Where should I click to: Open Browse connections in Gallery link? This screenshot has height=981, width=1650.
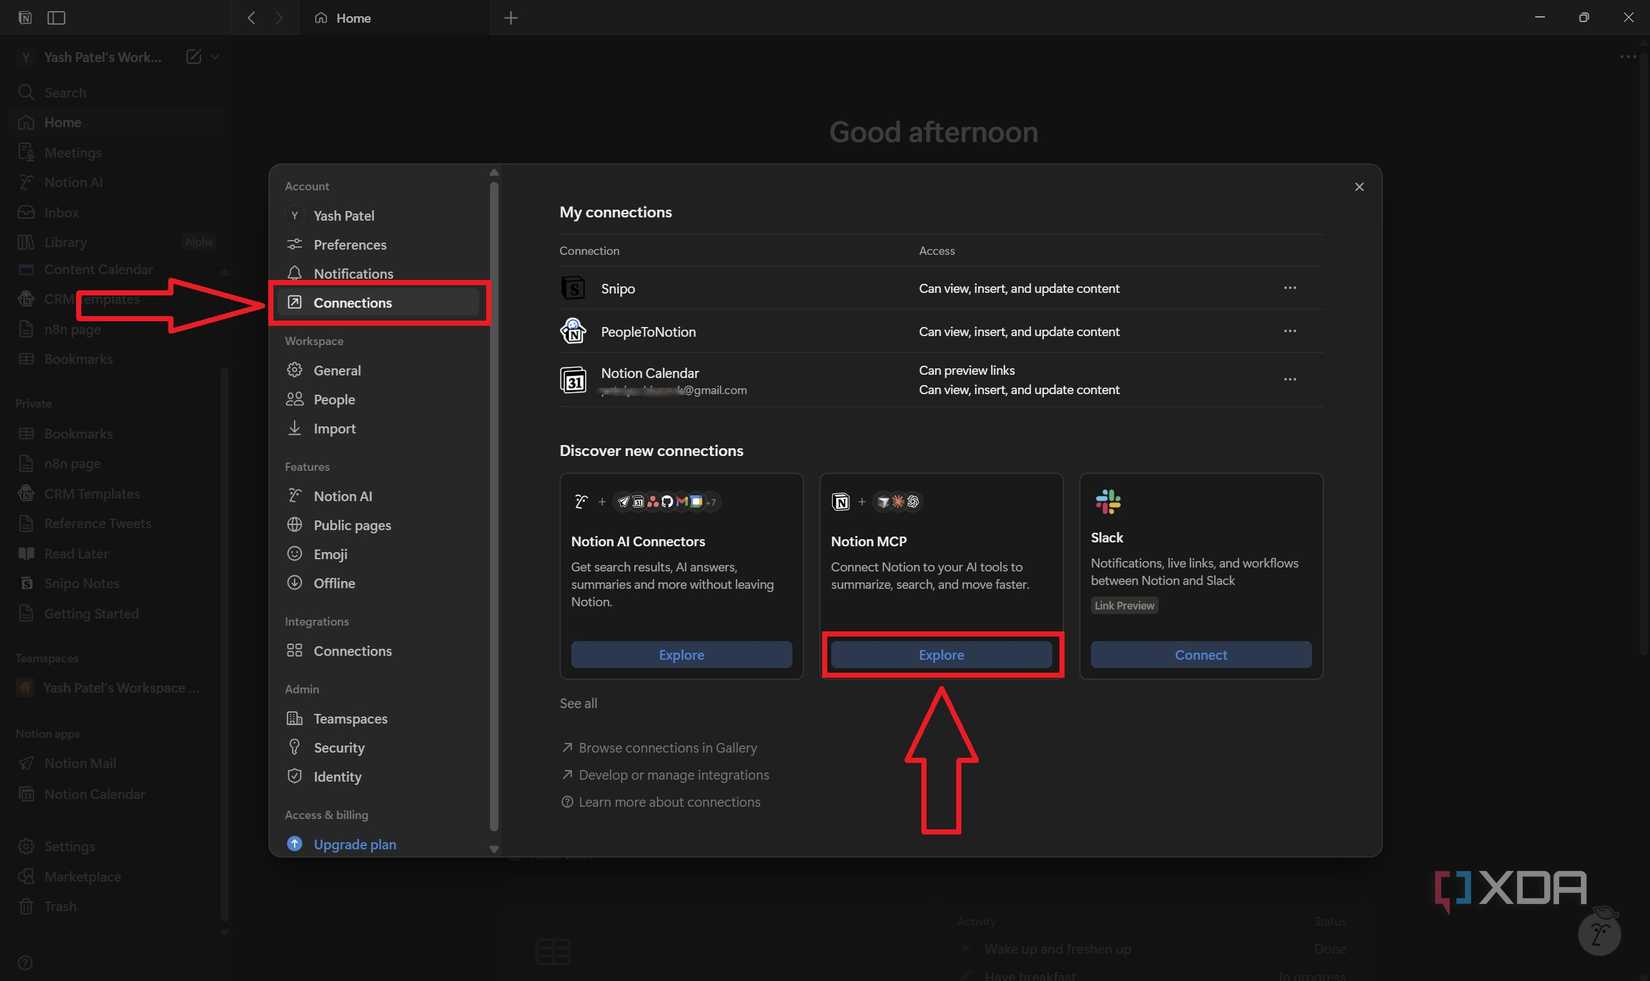667,748
